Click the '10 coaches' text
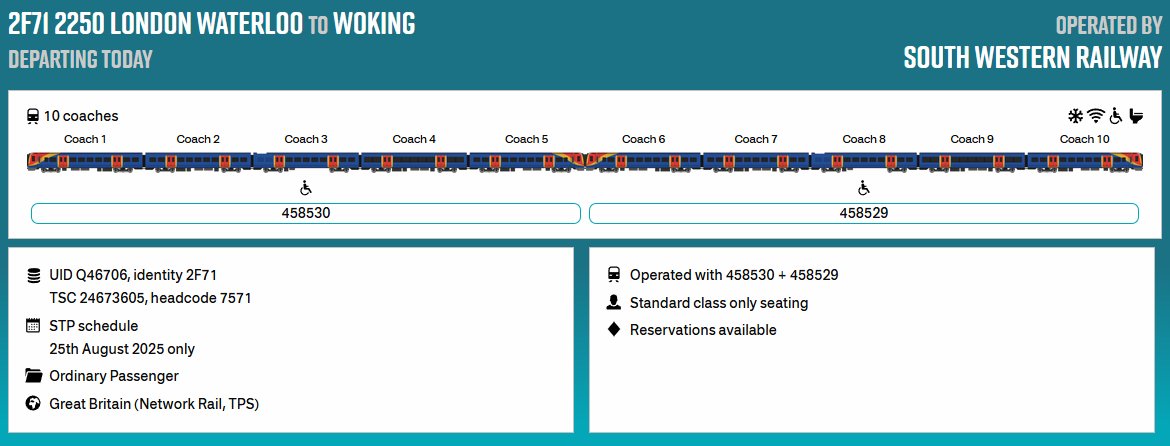1170x446 pixels. [81, 116]
